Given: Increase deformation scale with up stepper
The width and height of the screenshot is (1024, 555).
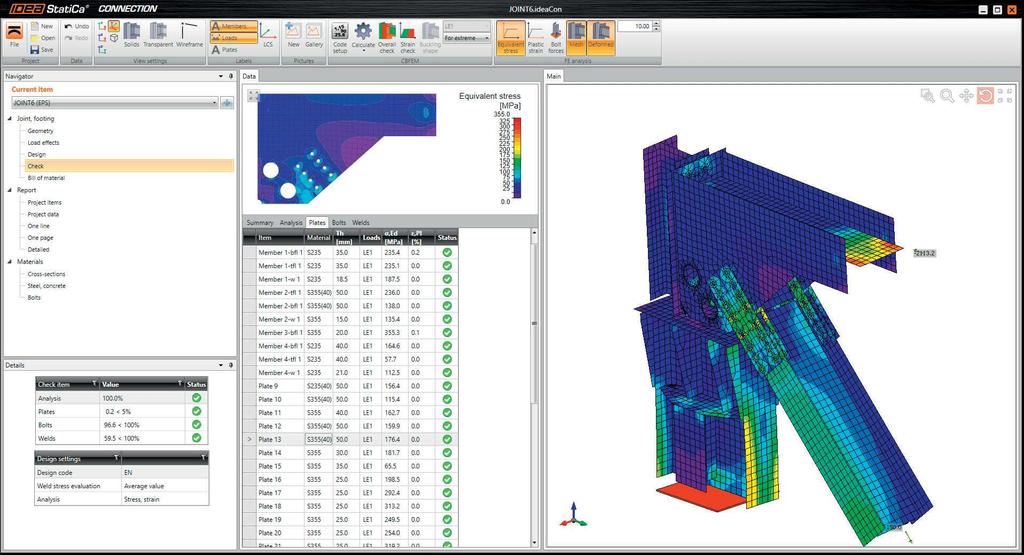Looking at the screenshot, I should (656, 24).
